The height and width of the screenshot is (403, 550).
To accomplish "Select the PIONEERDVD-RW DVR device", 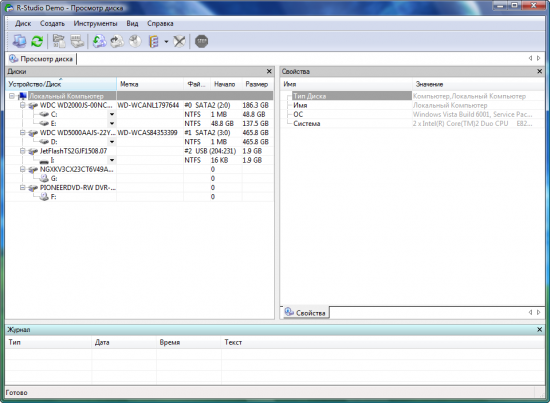I will pyautogui.click(x=78, y=188).
